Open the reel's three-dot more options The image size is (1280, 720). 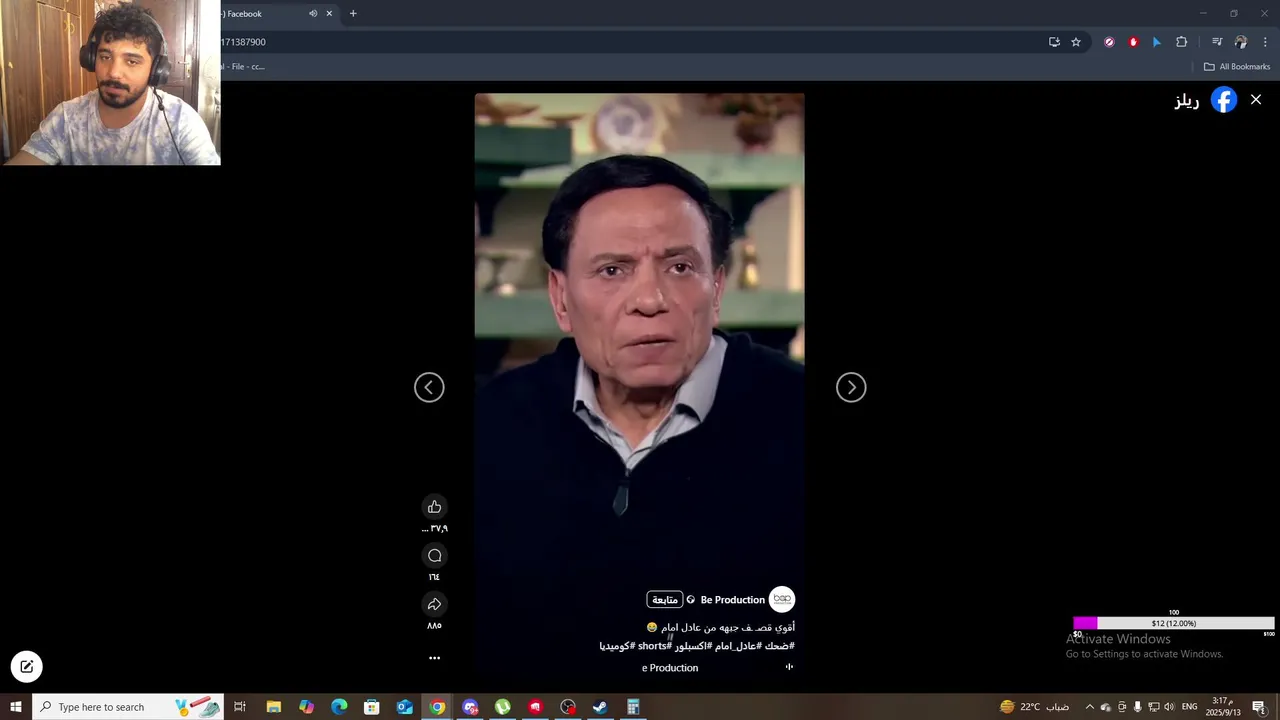434,658
